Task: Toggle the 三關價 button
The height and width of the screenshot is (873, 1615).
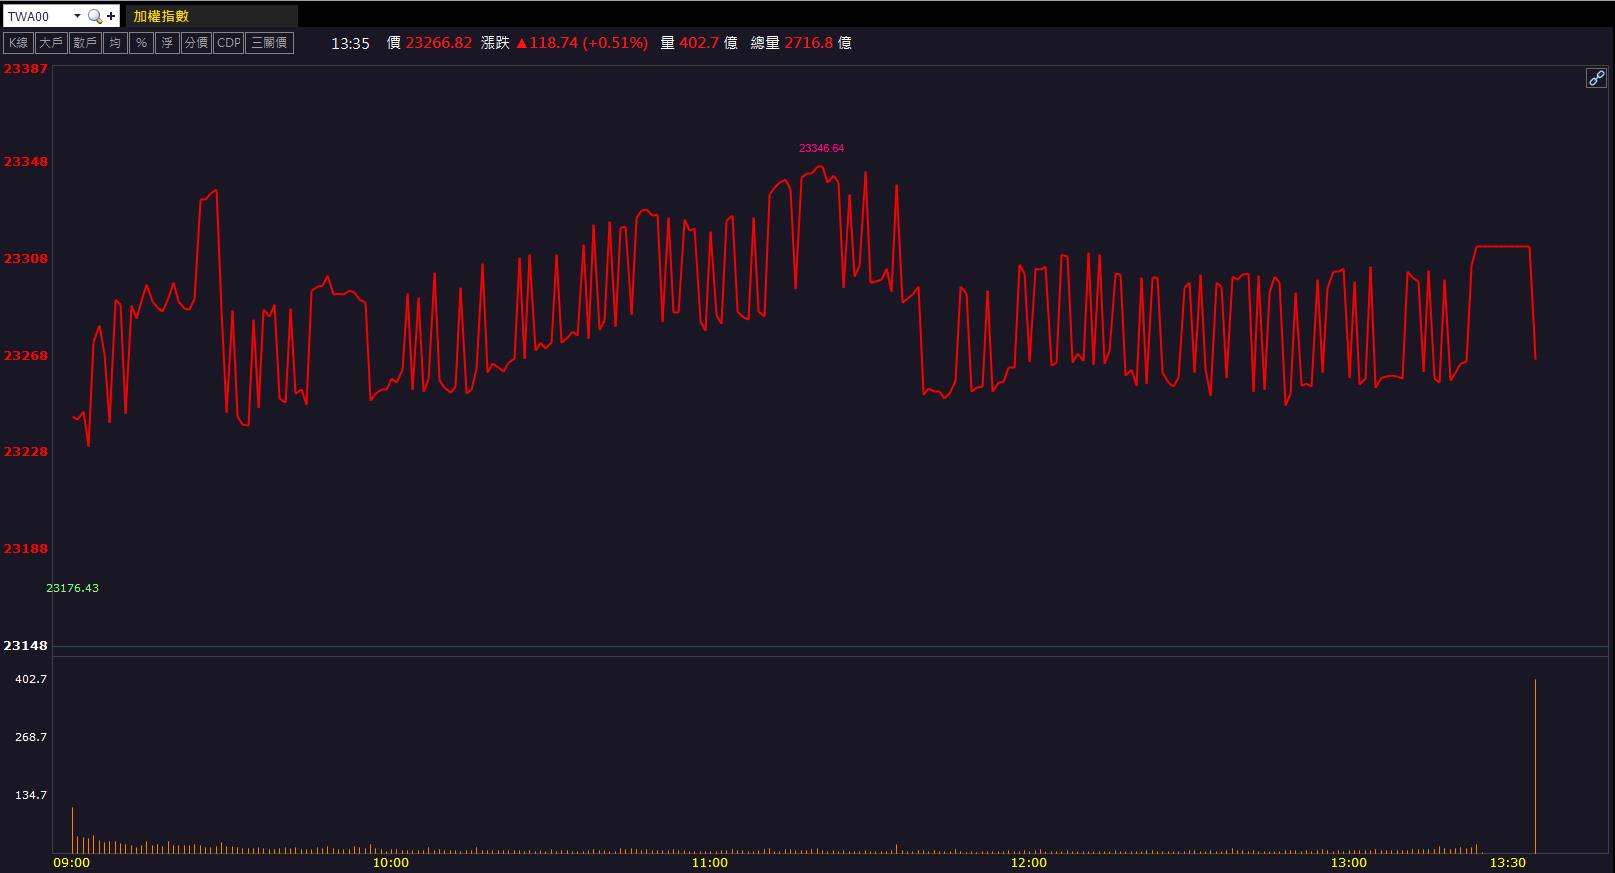Action: pyautogui.click(x=269, y=43)
